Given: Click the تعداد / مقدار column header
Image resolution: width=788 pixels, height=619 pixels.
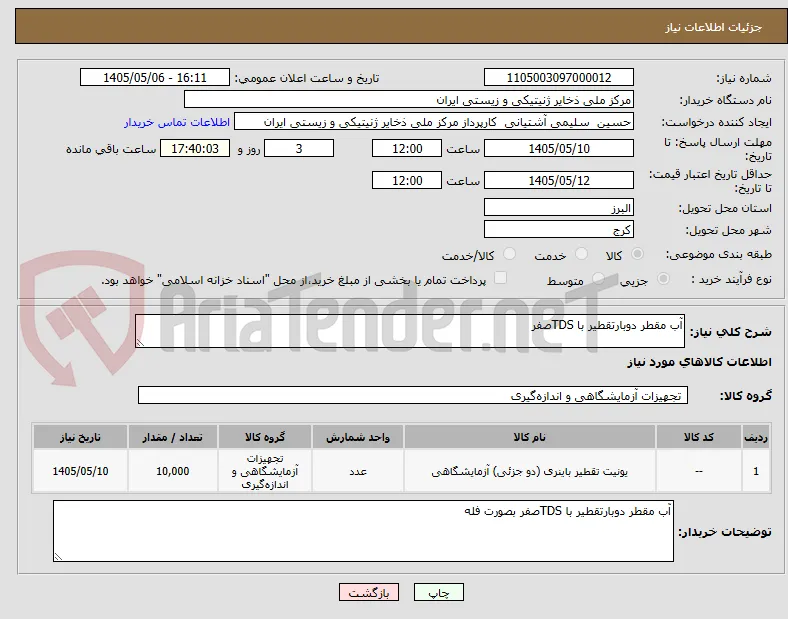Looking at the screenshot, I should point(172,437).
